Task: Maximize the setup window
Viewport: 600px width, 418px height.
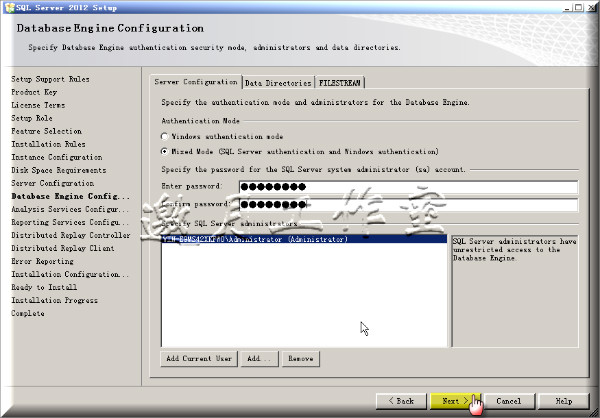Action: [x=578, y=7]
